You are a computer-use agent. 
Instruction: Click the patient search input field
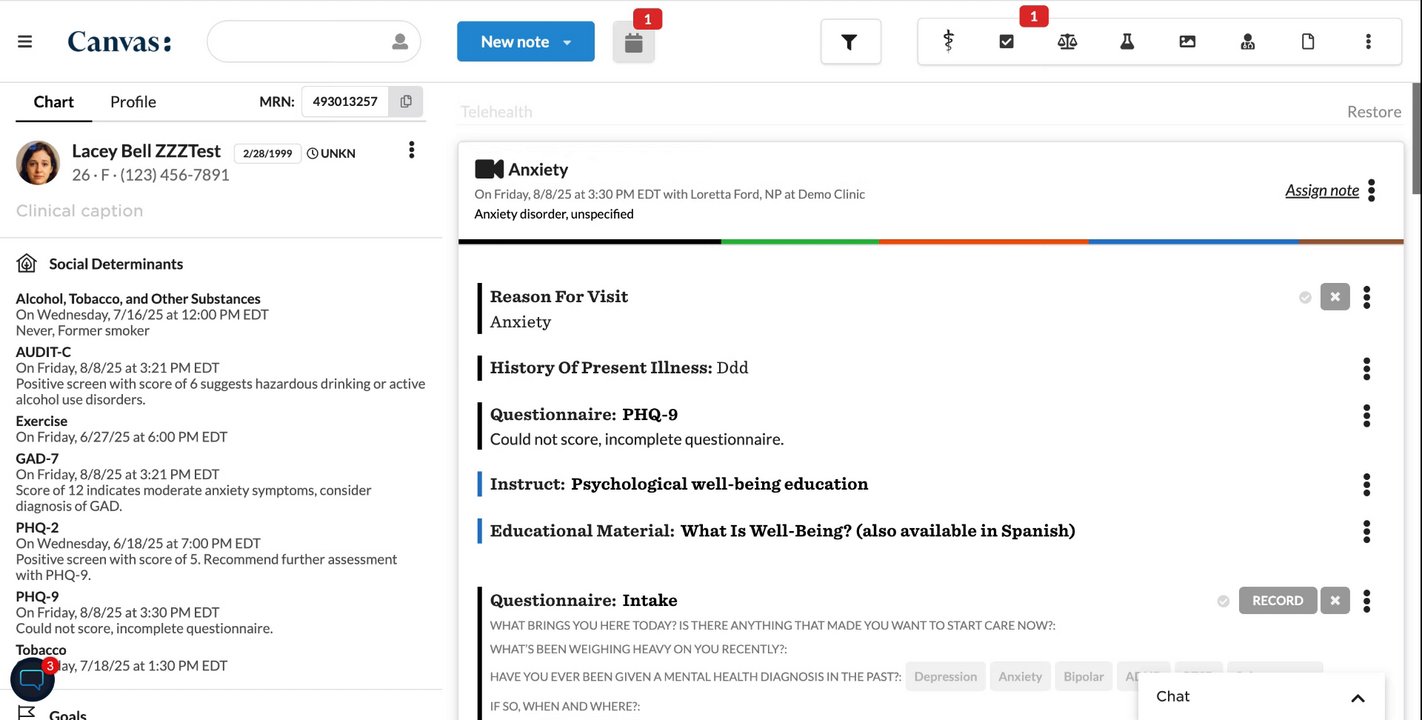pos(300,42)
